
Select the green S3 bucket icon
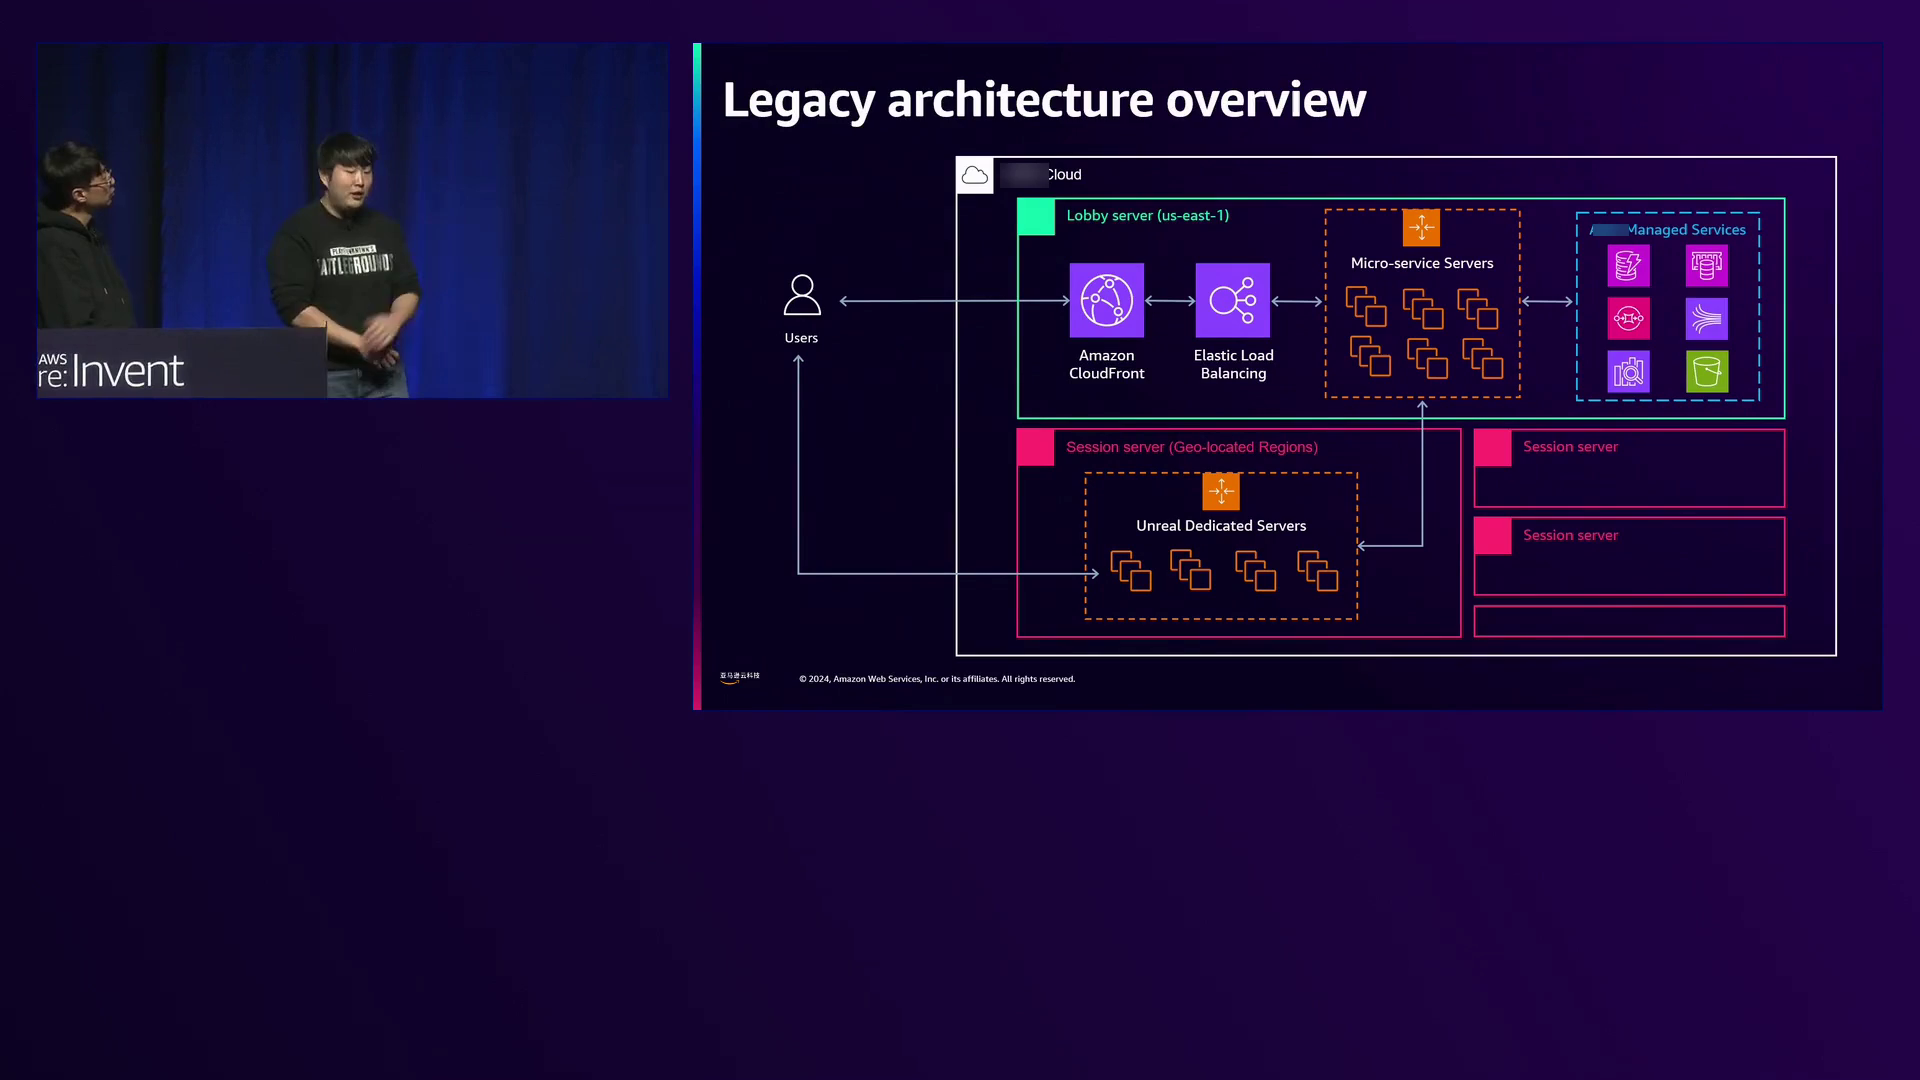[x=1706, y=372]
